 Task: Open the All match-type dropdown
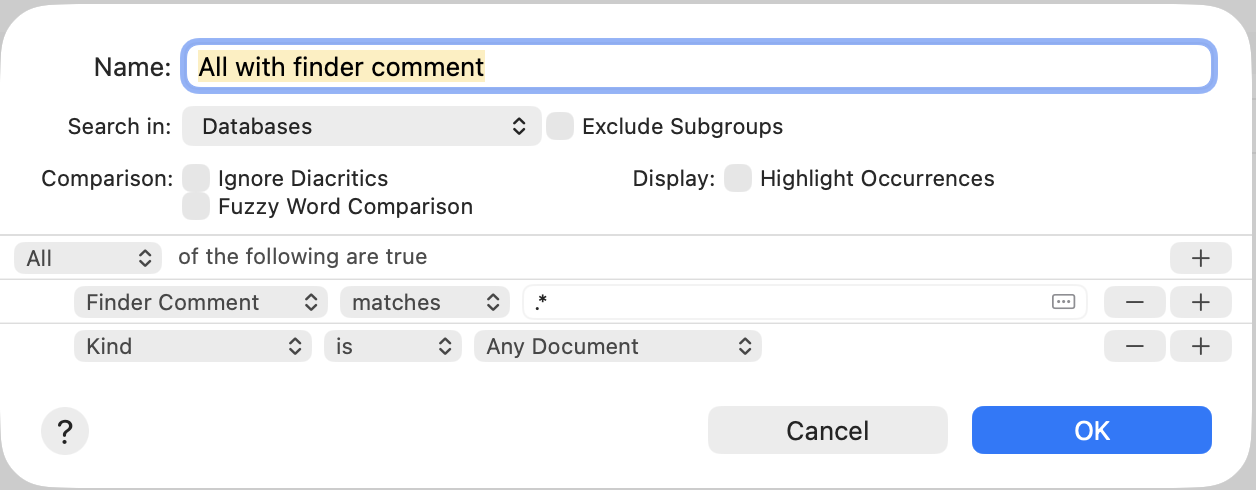pyautogui.click(x=88, y=258)
